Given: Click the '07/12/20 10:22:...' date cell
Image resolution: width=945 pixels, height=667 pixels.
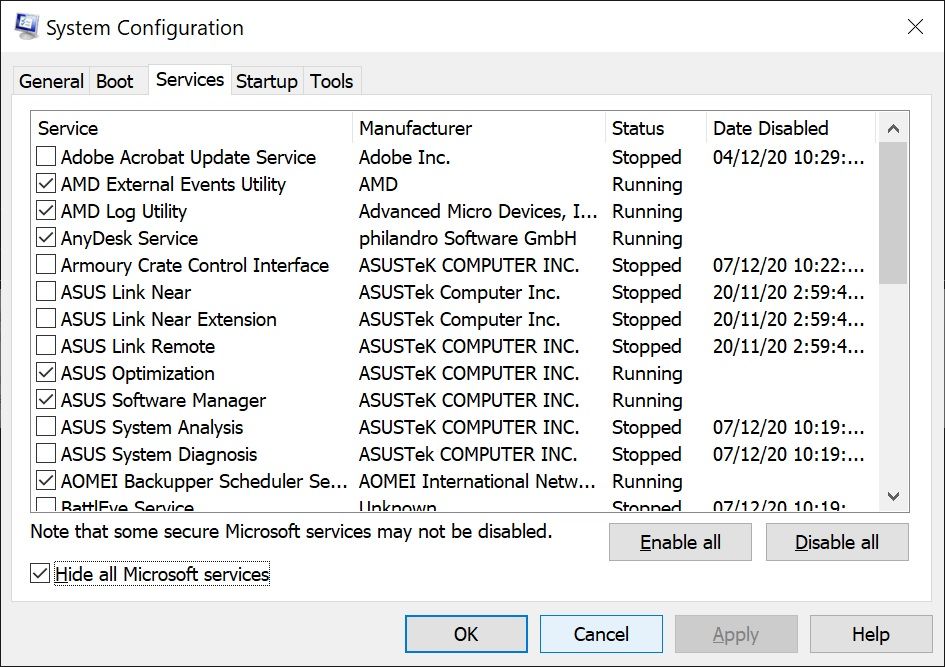Looking at the screenshot, I should (x=788, y=265).
